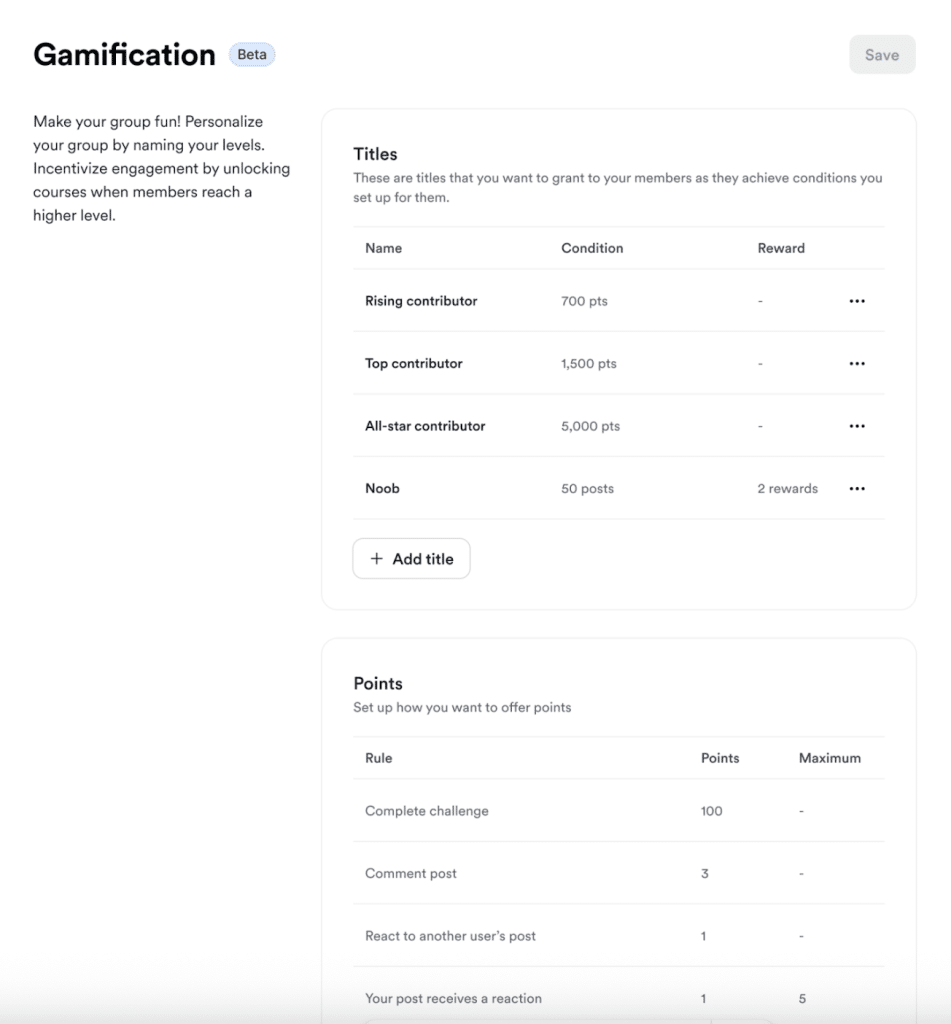Click the plus icon in Add title button
The width and height of the screenshot is (951, 1024).
(x=375, y=558)
